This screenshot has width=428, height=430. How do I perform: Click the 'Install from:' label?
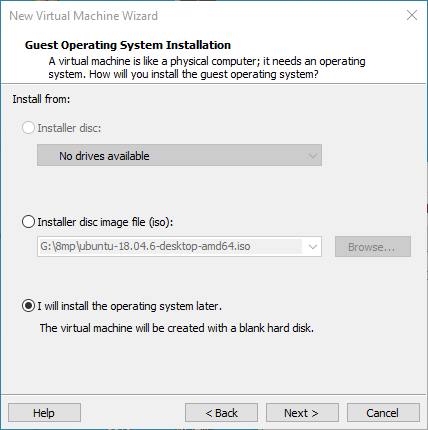pyautogui.click(x=41, y=99)
